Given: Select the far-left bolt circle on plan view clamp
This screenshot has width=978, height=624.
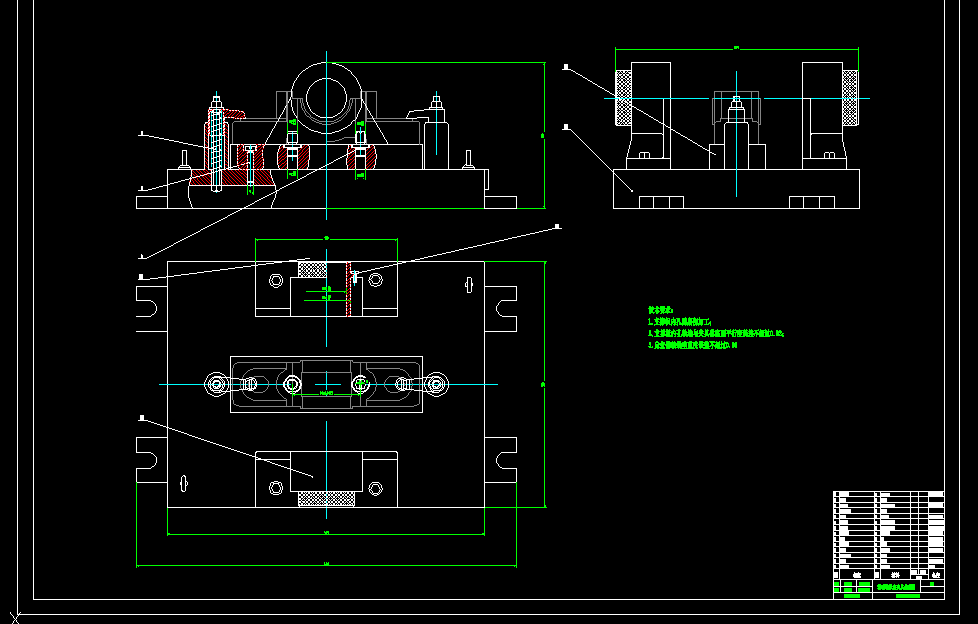Looking at the screenshot, I should click(217, 384).
